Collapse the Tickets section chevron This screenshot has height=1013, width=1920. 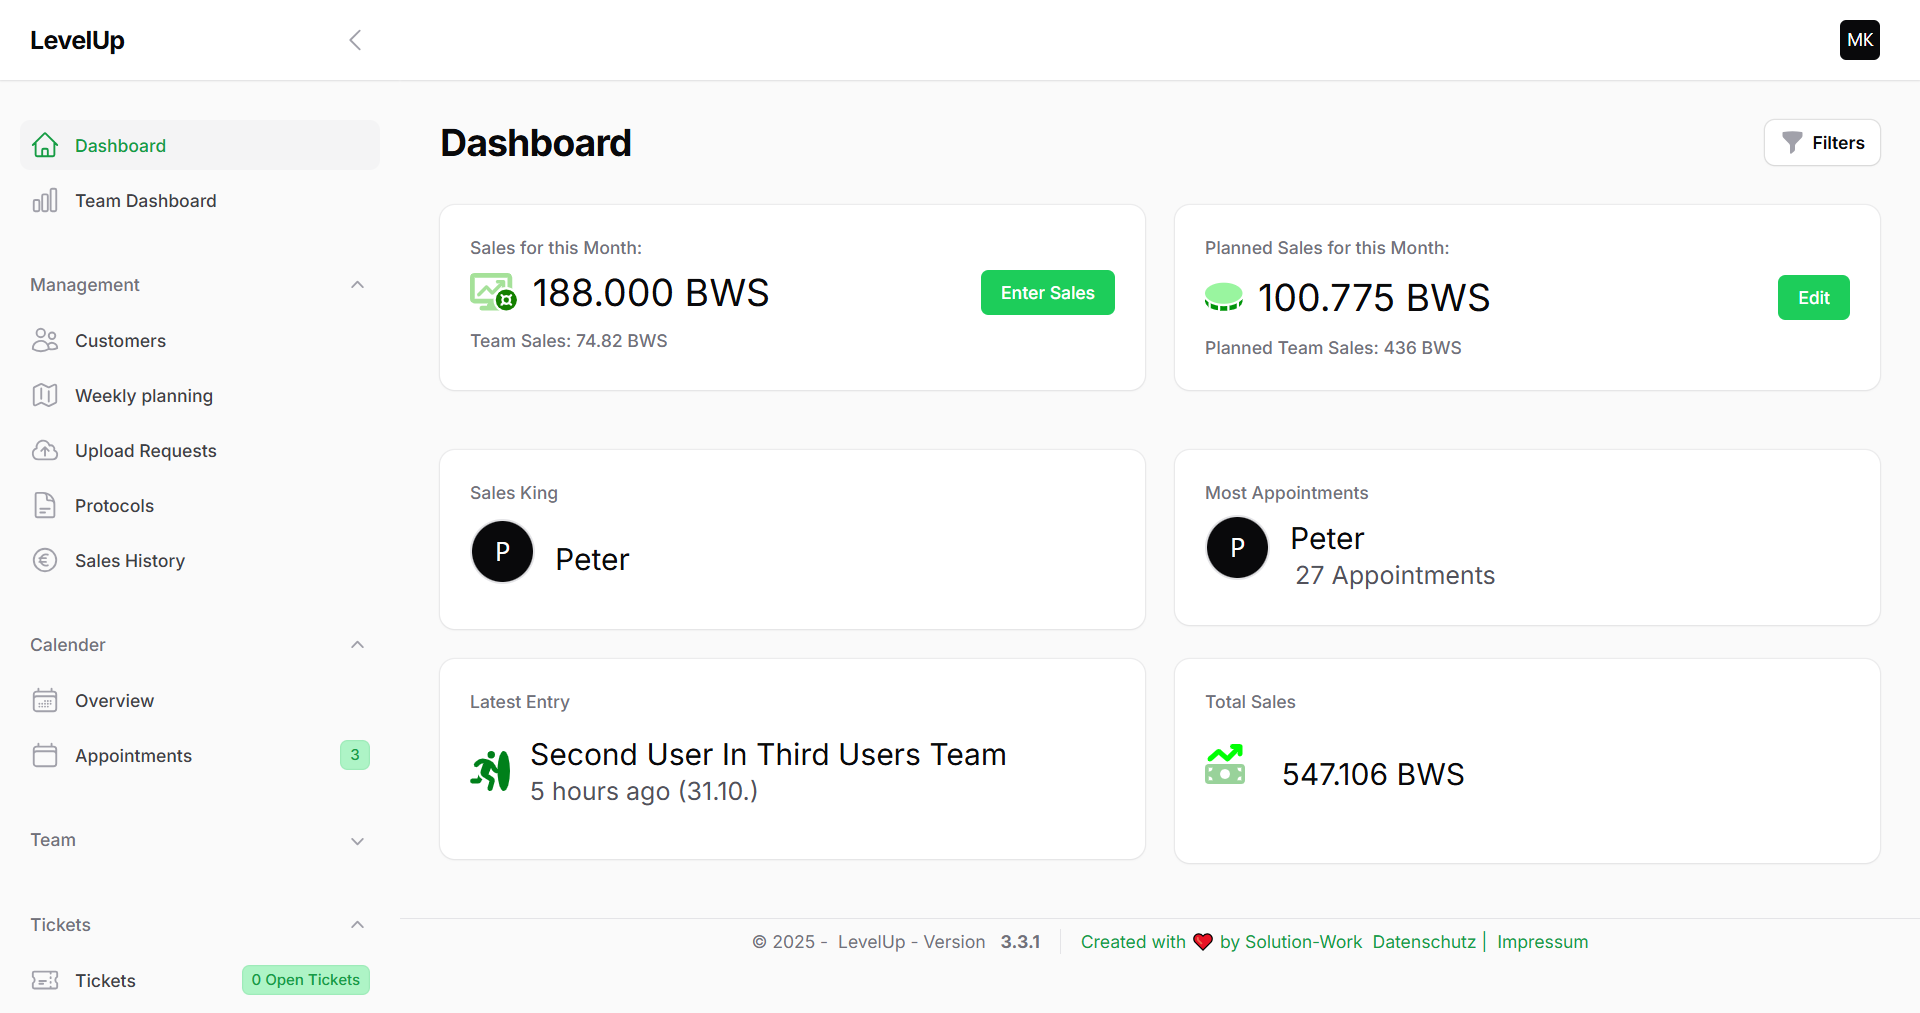tap(357, 925)
